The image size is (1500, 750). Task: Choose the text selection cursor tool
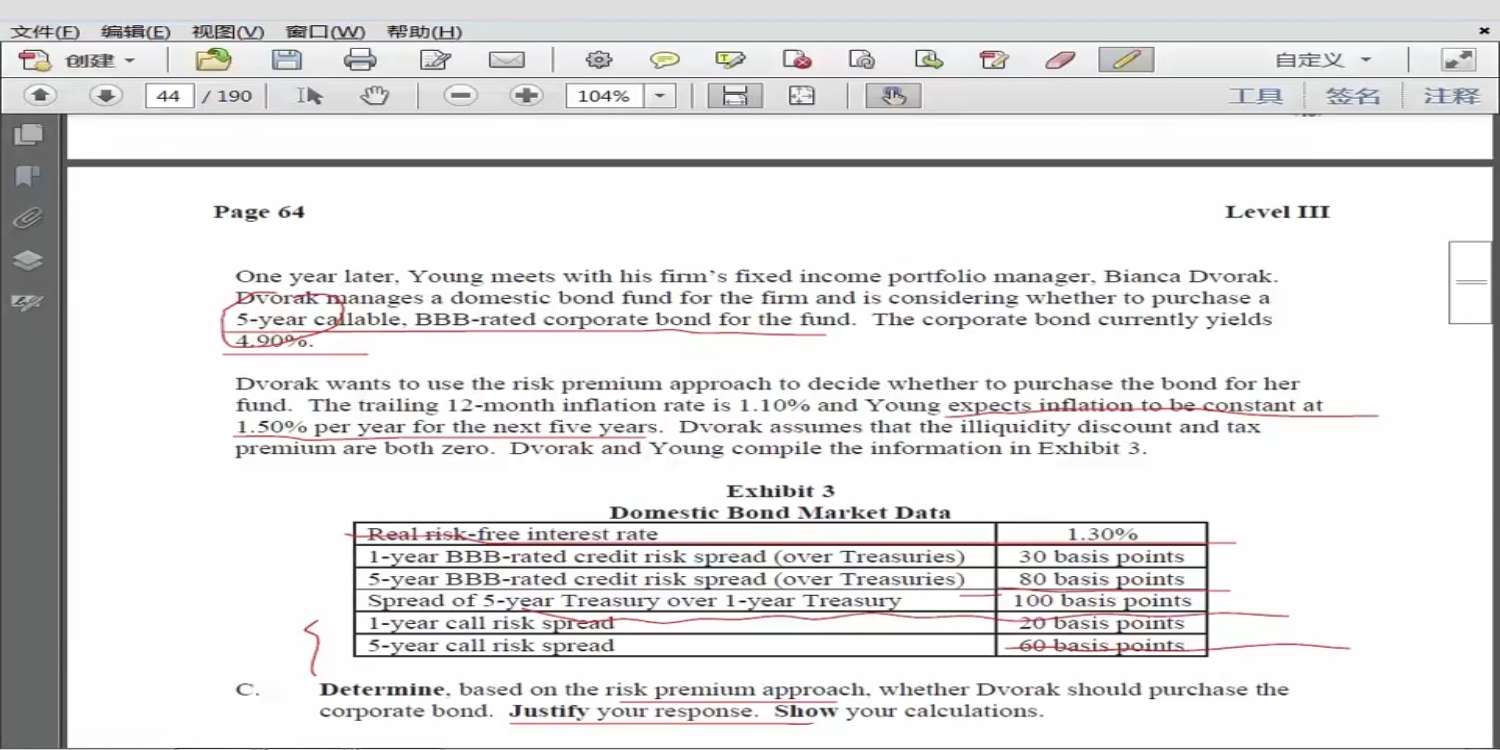click(310, 96)
